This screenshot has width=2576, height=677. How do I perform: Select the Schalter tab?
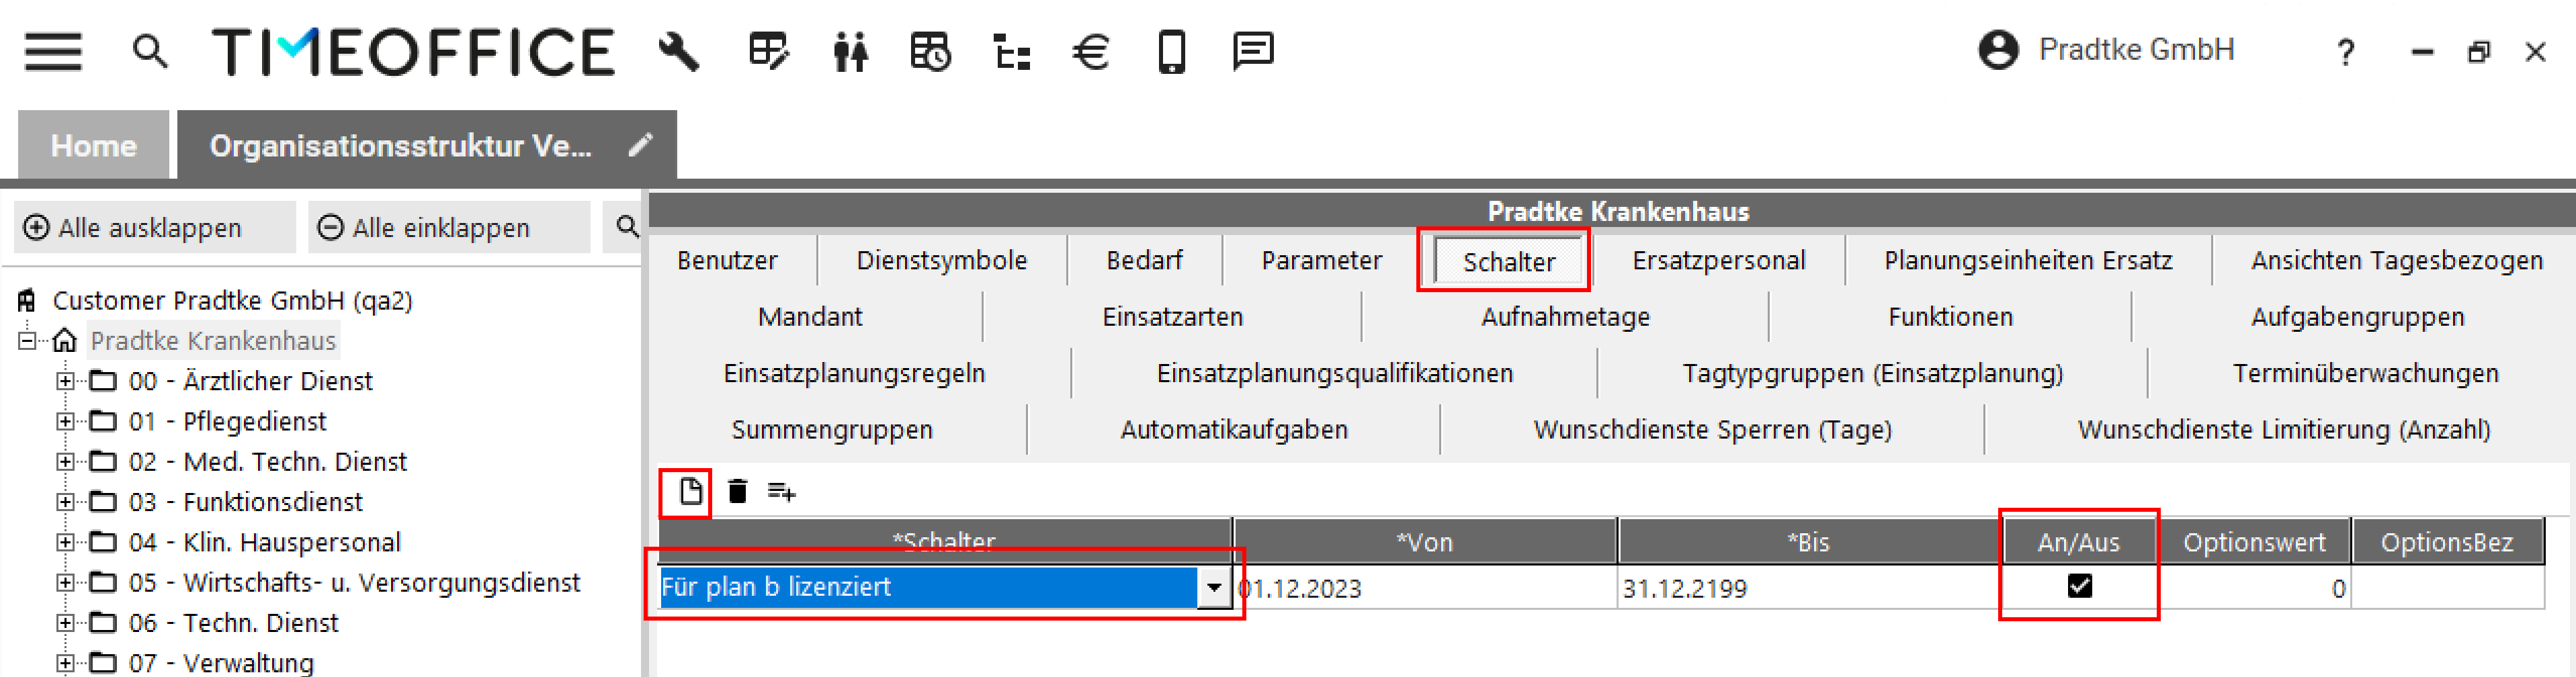coord(1509,262)
